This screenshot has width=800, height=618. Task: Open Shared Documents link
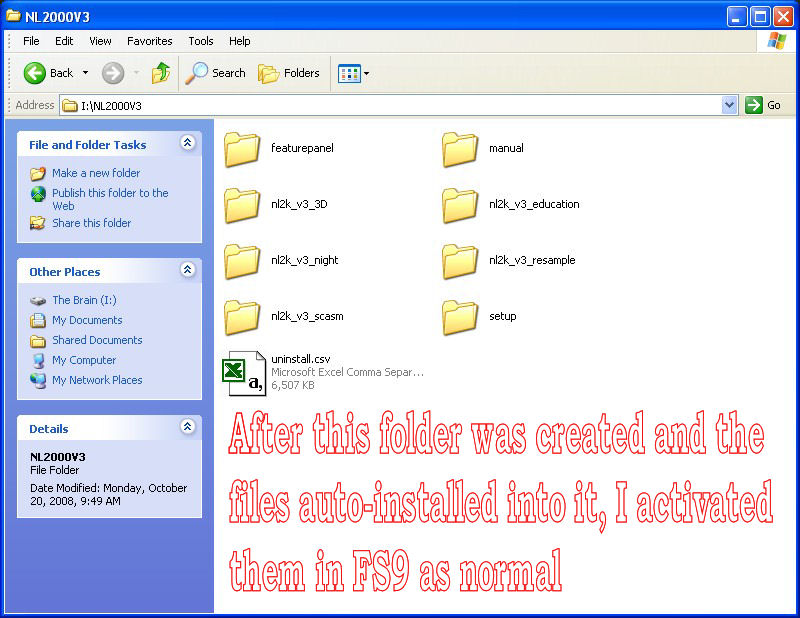coord(97,340)
